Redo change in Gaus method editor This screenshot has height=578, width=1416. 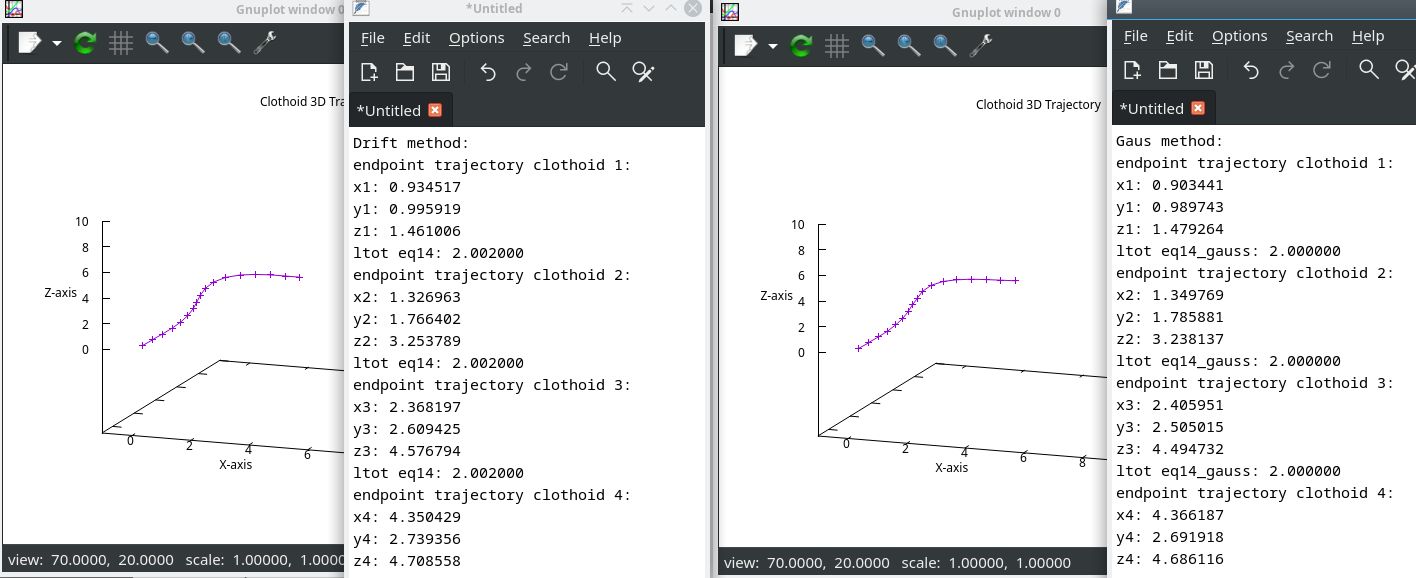1287,69
